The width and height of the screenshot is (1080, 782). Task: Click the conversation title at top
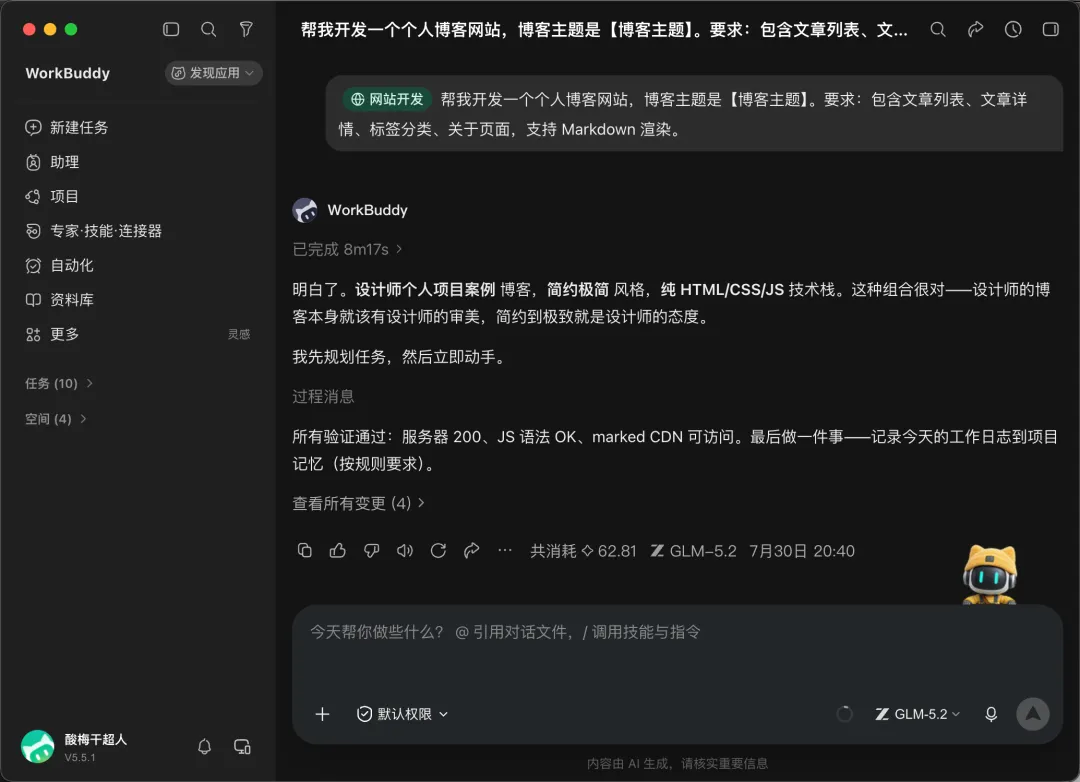coord(604,30)
